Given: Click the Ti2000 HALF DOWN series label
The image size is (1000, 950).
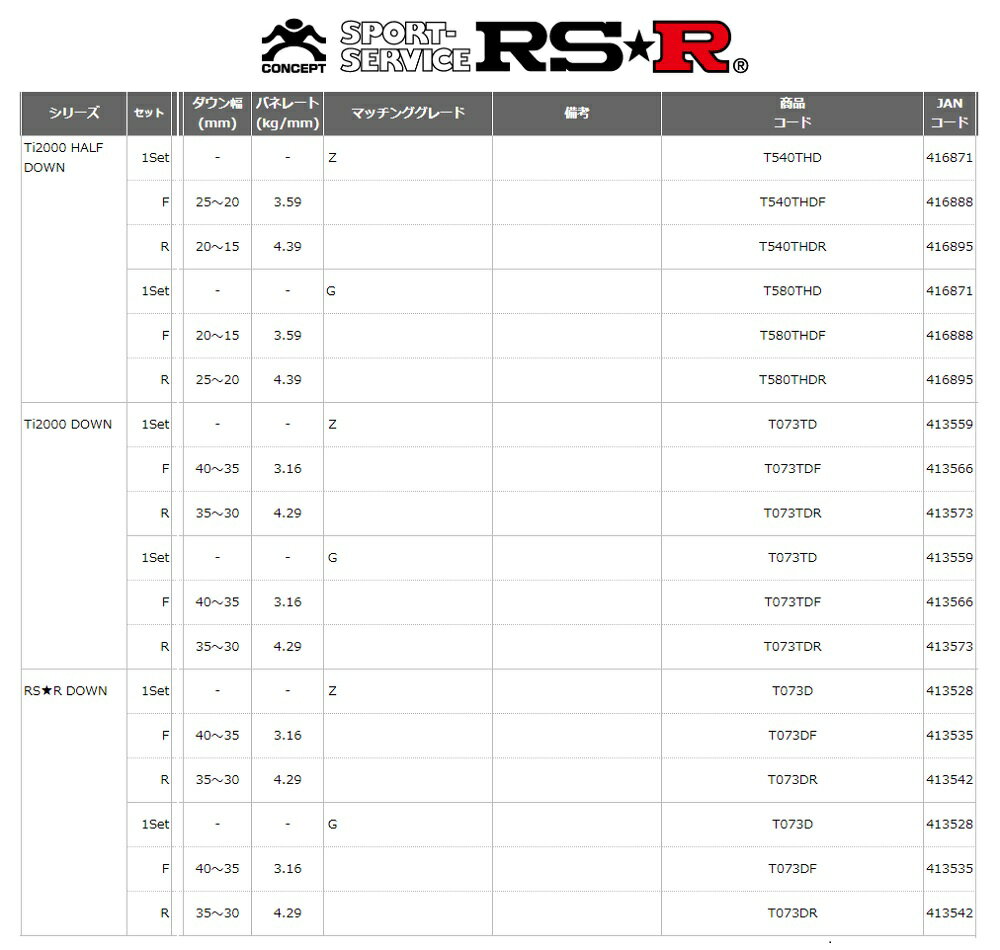Looking at the screenshot, I should pyautogui.click(x=63, y=157).
